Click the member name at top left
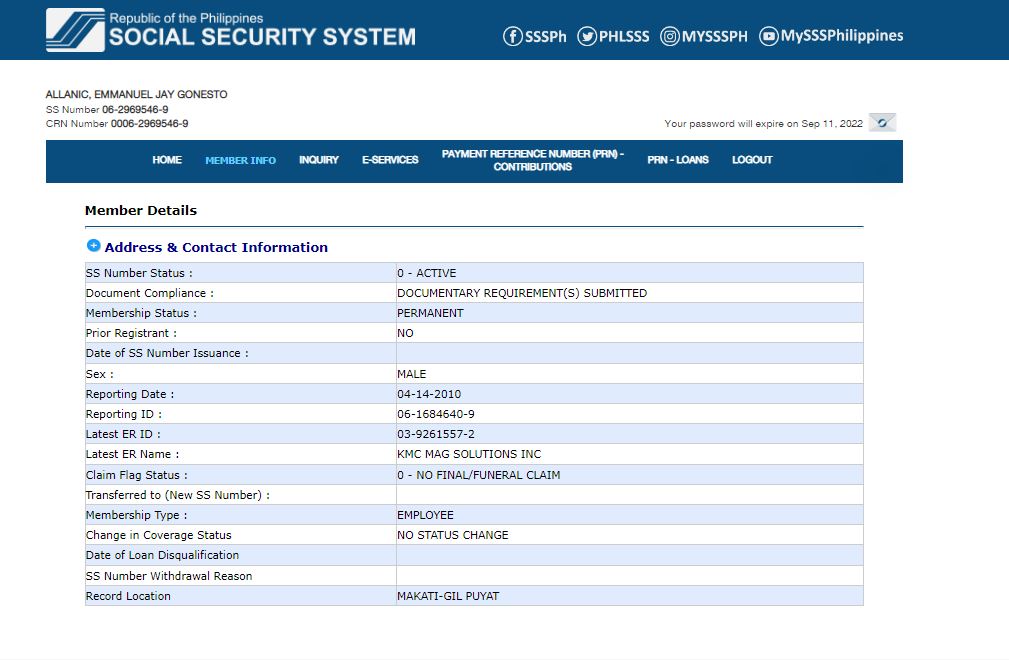 (x=136, y=94)
